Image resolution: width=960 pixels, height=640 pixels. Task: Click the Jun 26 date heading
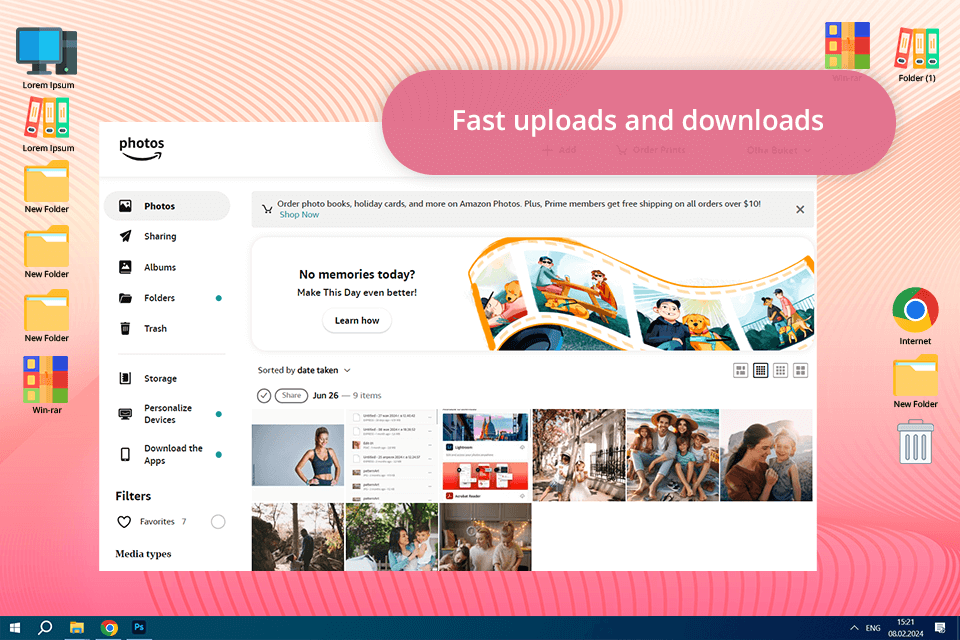[325, 396]
